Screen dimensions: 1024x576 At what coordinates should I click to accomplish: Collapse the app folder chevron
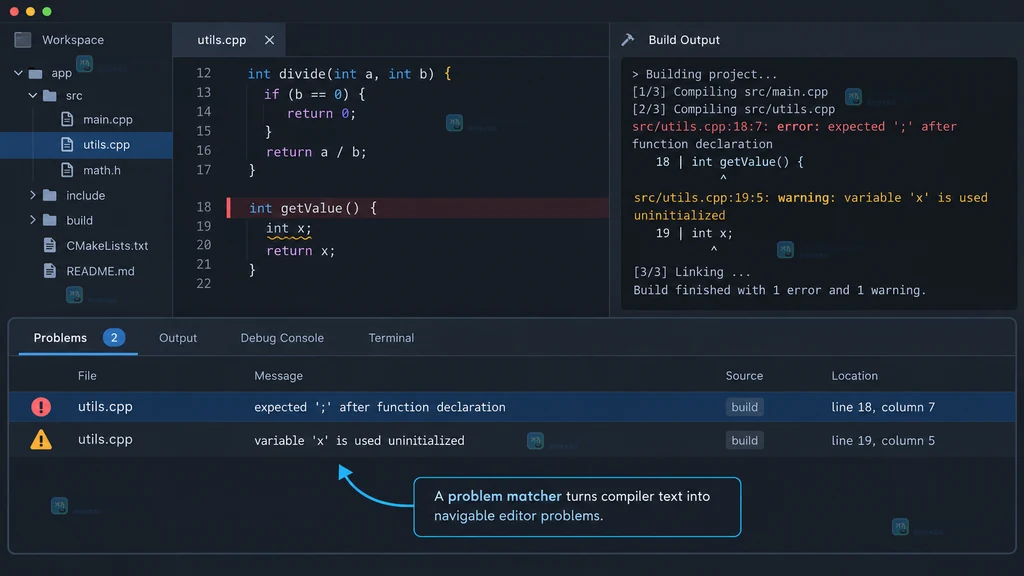[18, 73]
